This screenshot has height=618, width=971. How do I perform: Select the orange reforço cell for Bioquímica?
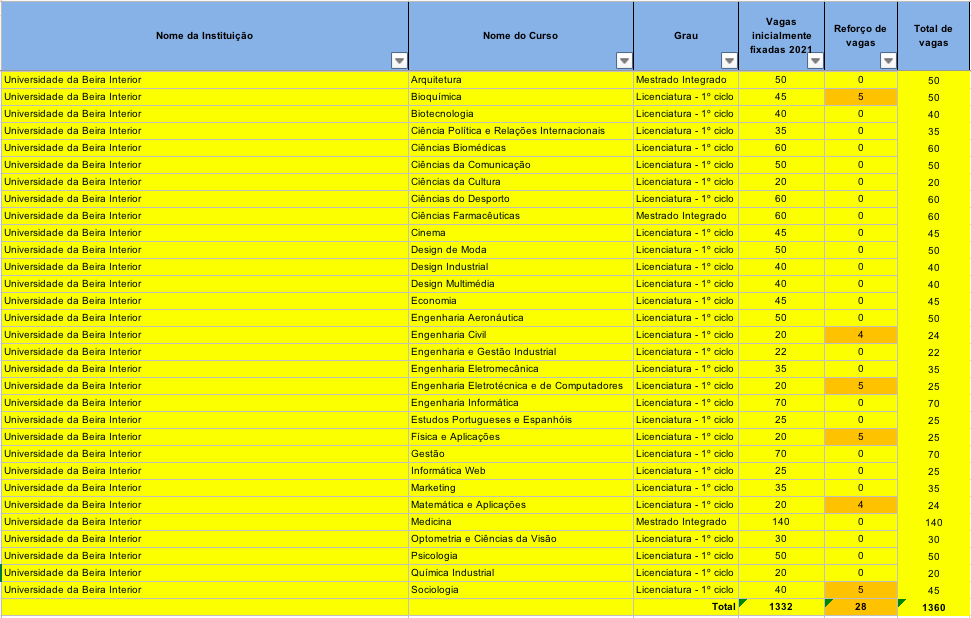tap(860, 97)
